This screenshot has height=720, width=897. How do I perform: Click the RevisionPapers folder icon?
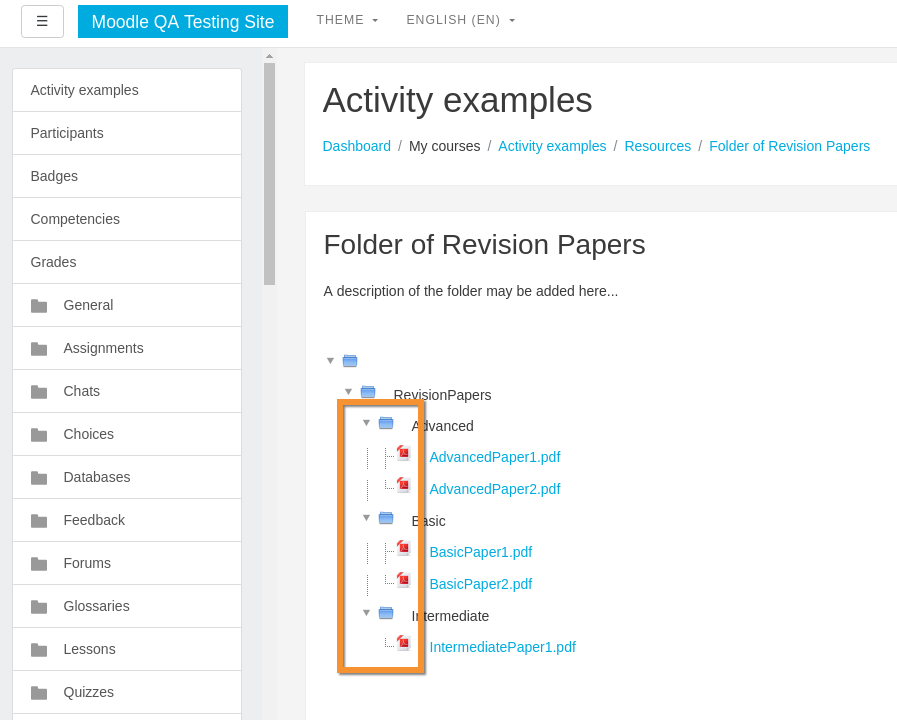coord(368,392)
